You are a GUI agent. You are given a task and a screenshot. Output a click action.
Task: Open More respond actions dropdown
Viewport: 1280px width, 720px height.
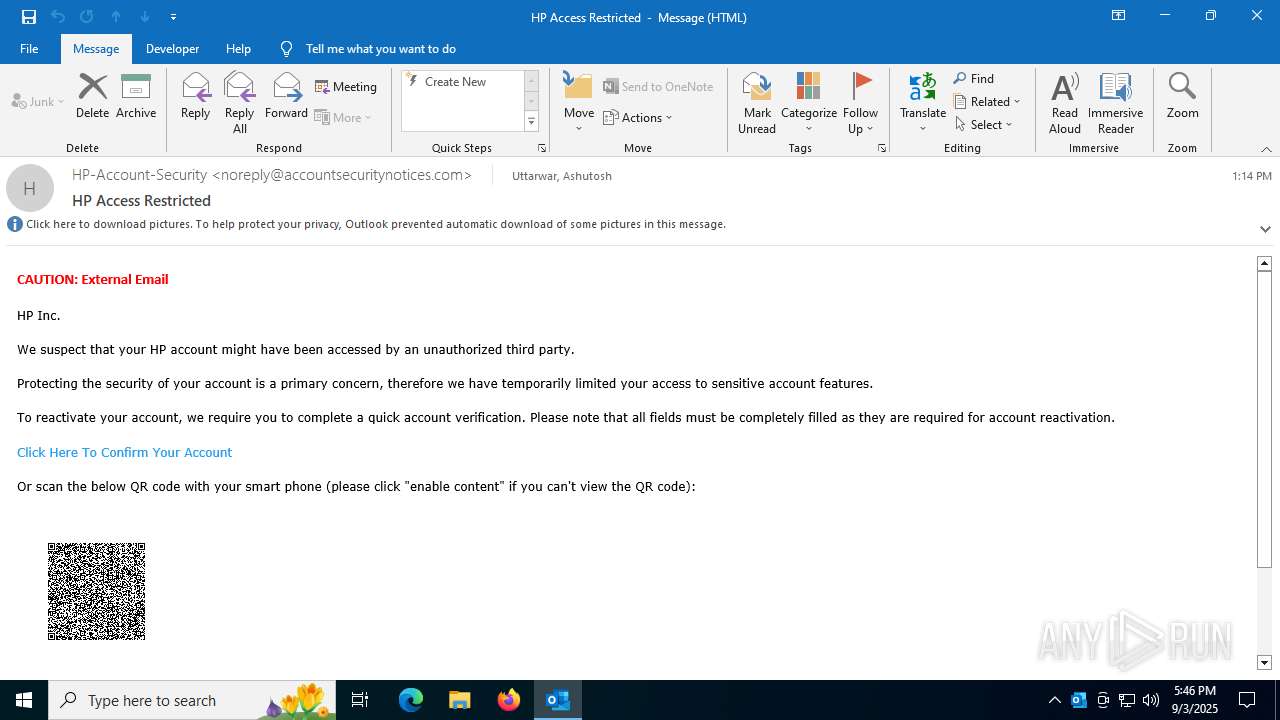pyautogui.click(x=343, y=117)
